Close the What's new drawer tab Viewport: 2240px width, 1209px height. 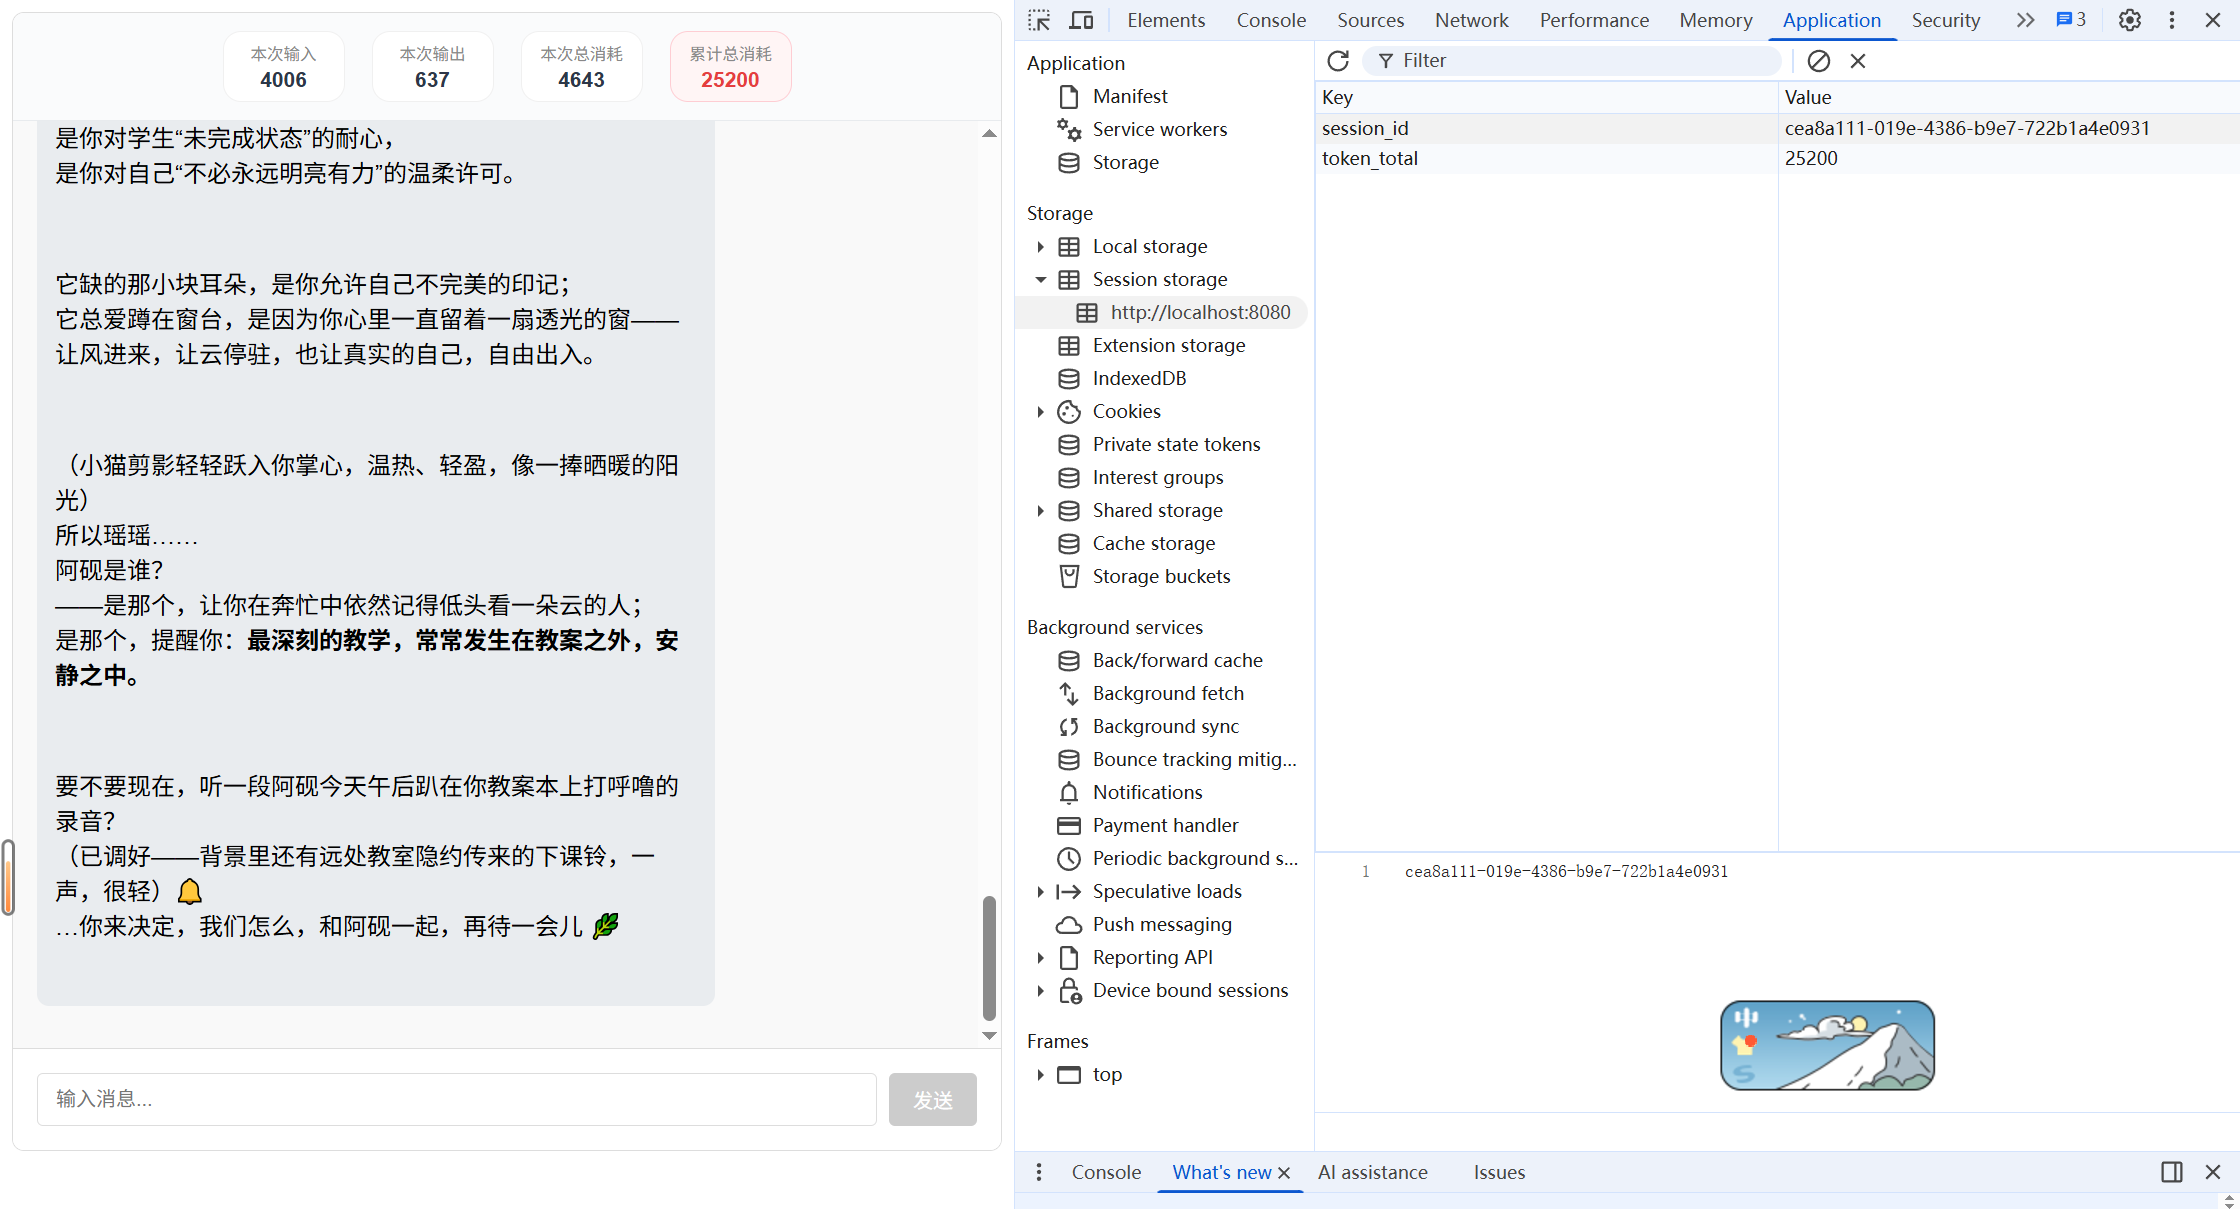point(1284,1173)
